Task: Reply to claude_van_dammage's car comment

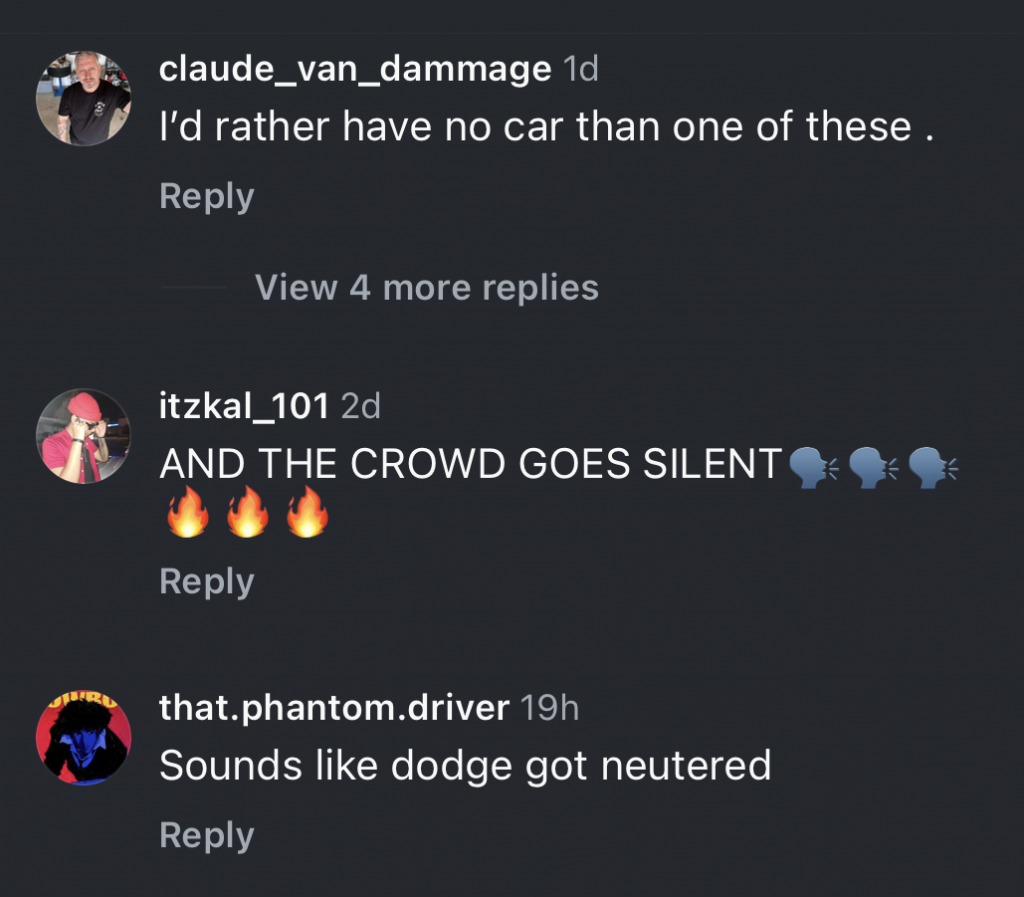Action: coord(207,196)
